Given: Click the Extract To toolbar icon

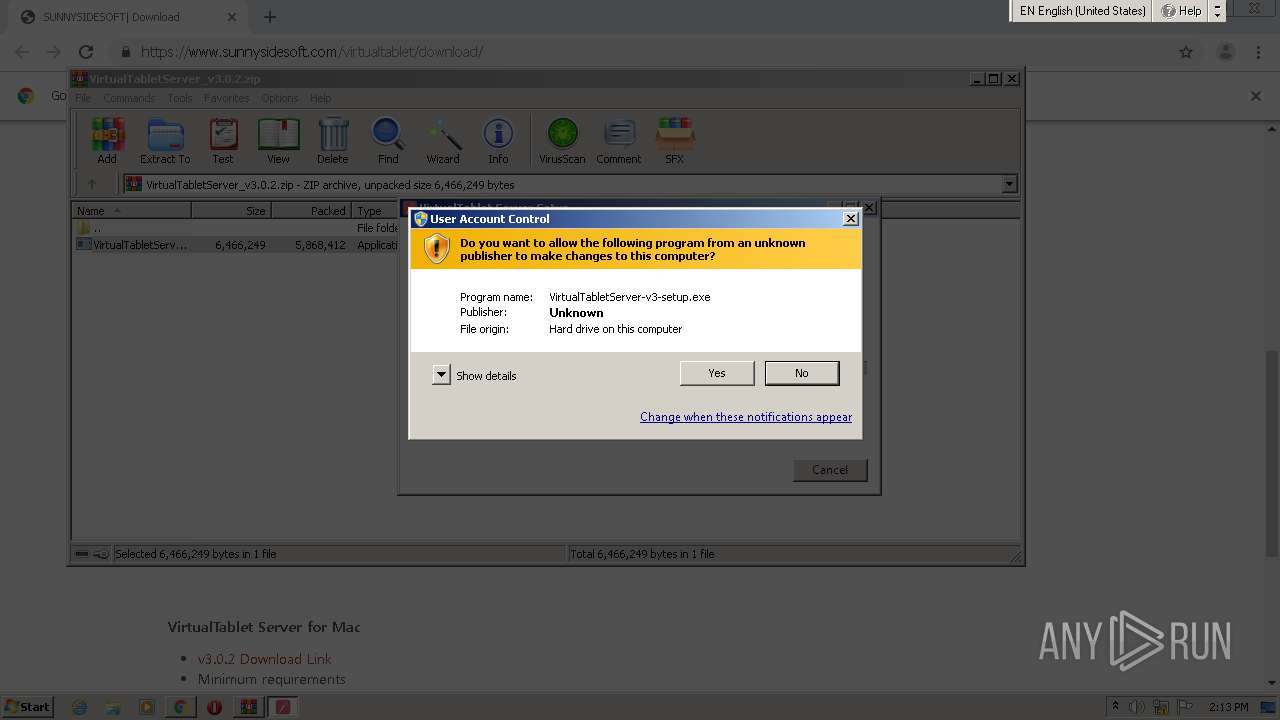Looking at the screenshot, I should point(165,141).
